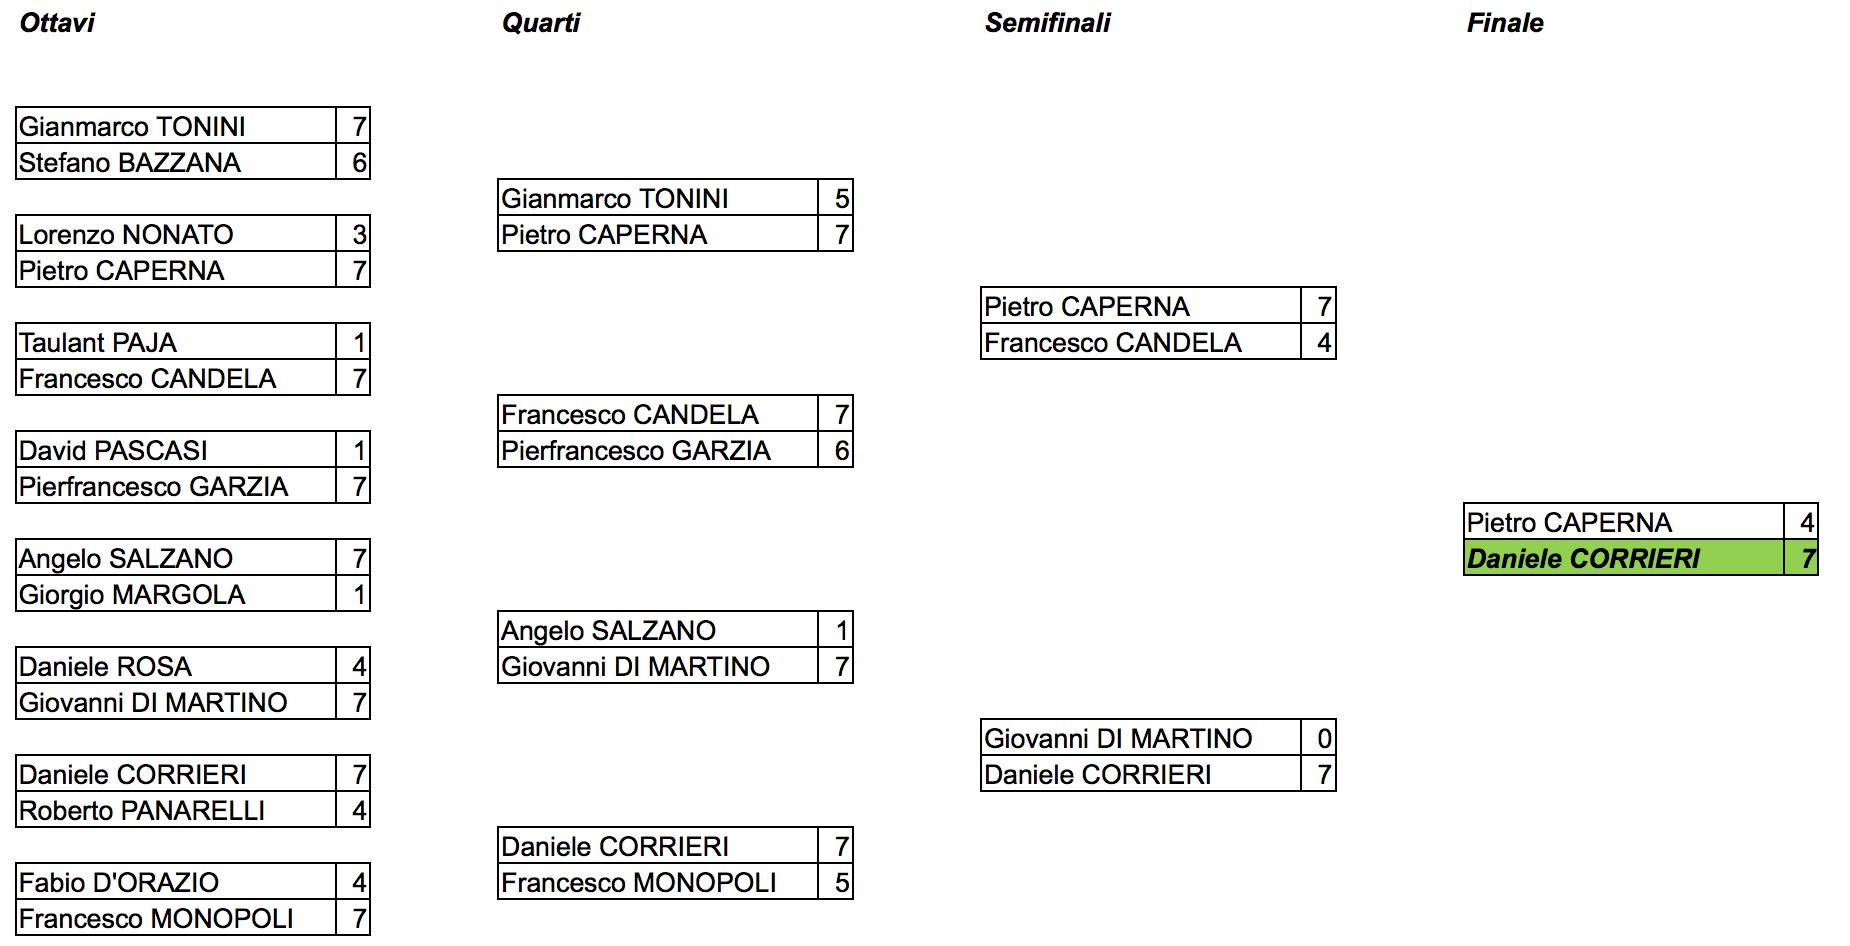1850x946 pixels.
Task: Select the green Daniele CORRIERI winner cell
Action: (1624, 558)
